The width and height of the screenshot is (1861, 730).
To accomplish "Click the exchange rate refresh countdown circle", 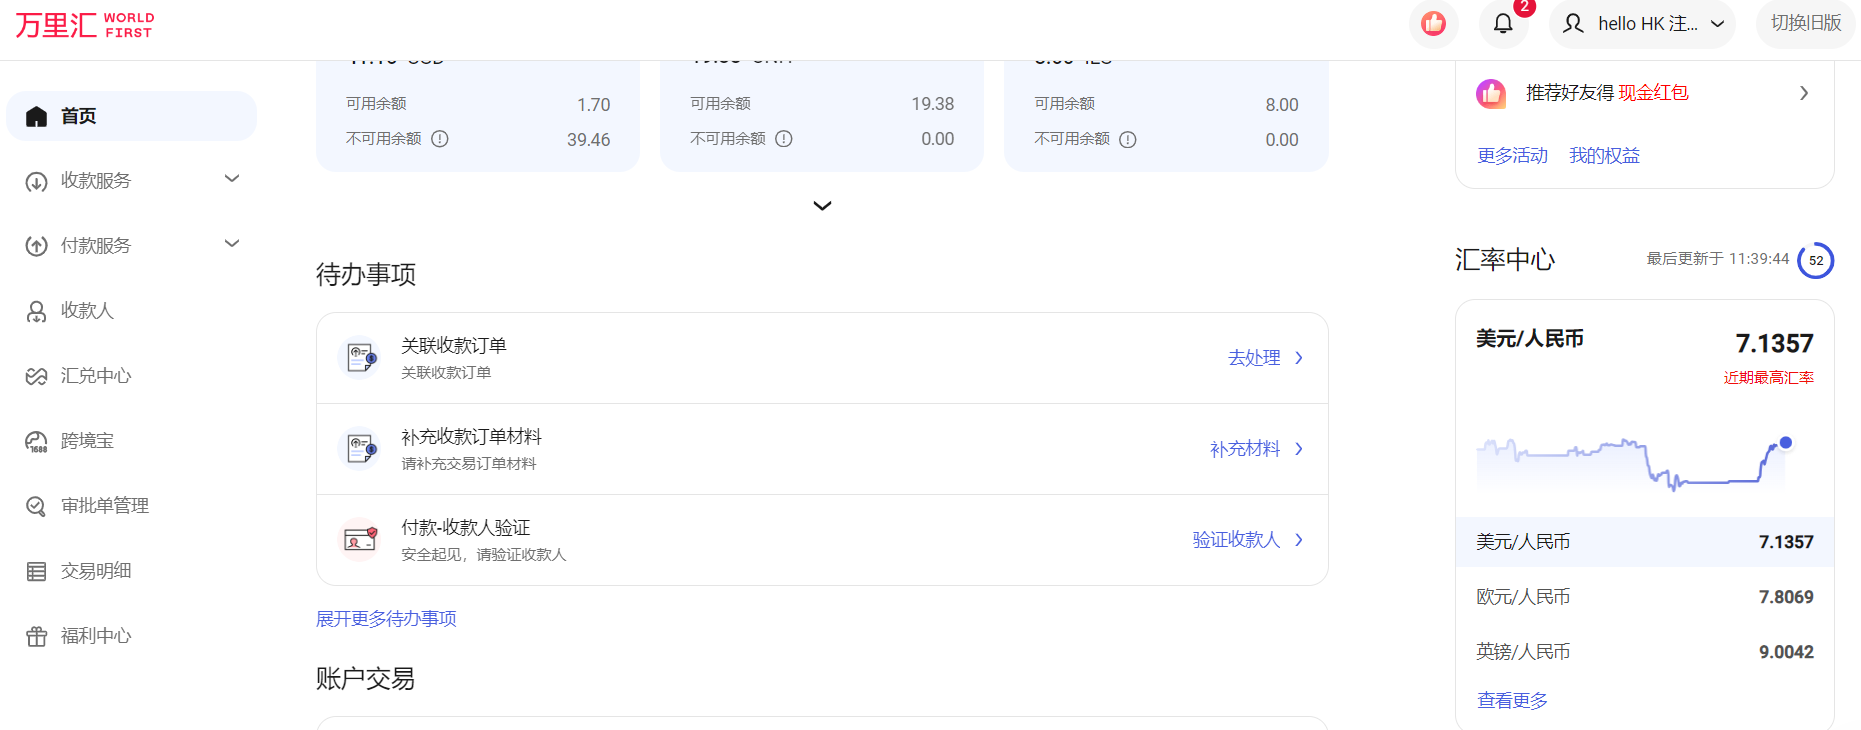I will point(1815,261).
